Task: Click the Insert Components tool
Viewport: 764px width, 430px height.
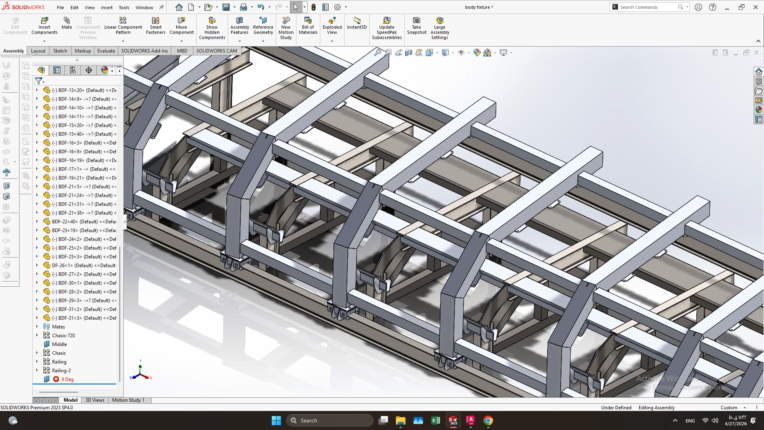Action: click(x=44, y=26)
